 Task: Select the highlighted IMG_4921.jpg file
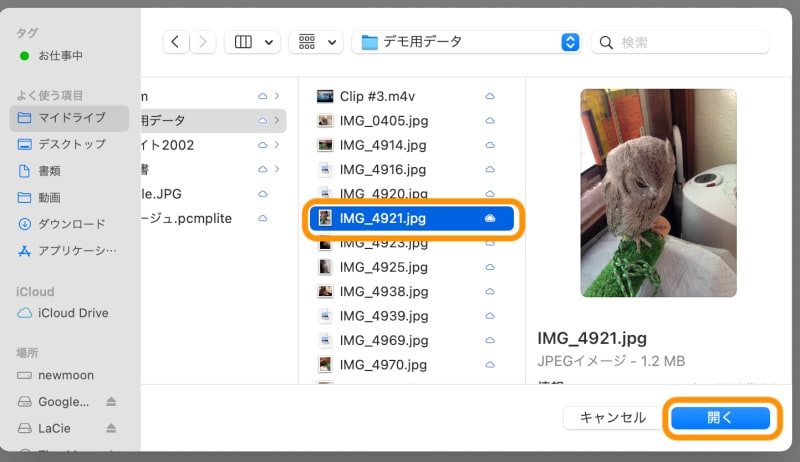[411, 218]
